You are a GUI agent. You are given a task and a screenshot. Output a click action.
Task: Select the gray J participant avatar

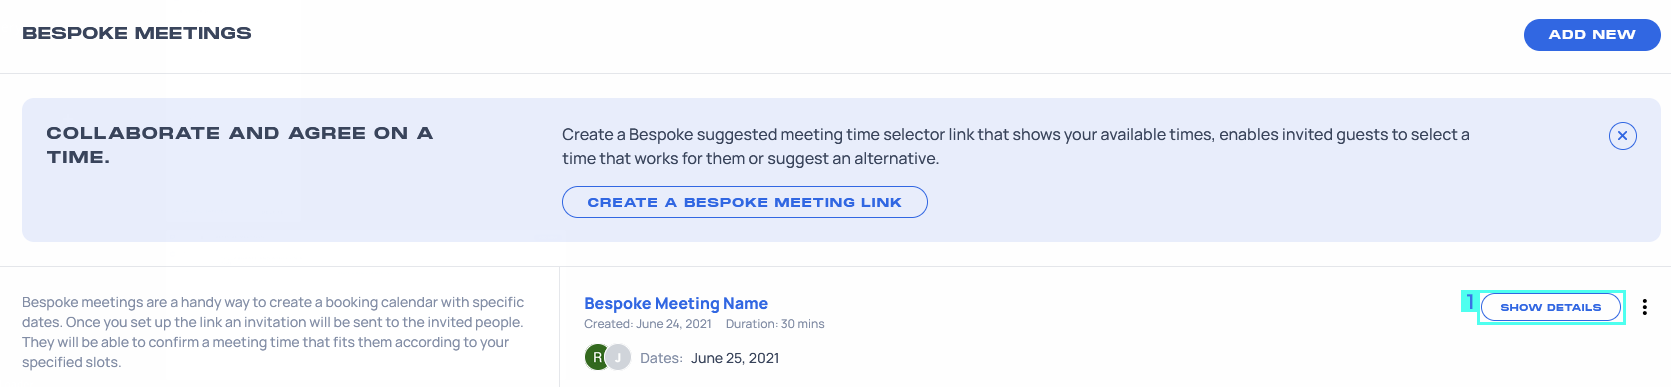(x=619, y=357)
